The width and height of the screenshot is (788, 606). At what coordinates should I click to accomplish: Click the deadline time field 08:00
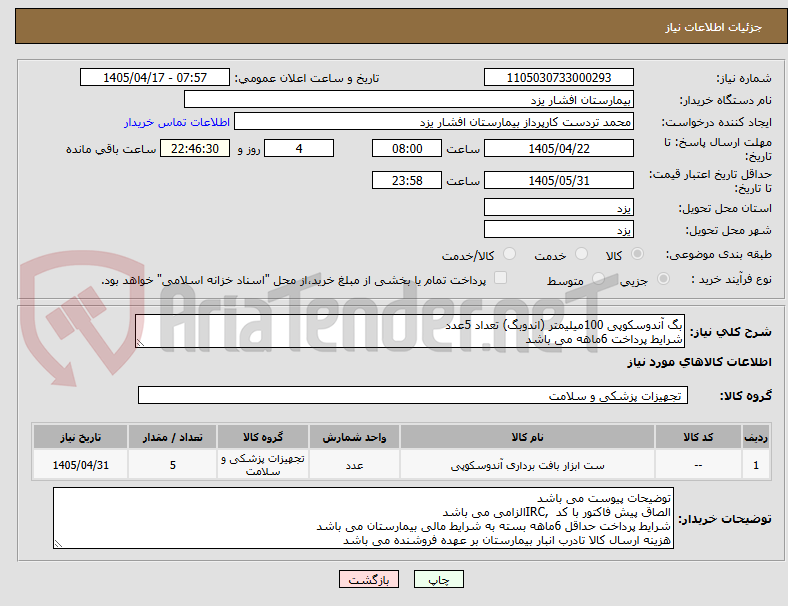[x=407, y=148]
